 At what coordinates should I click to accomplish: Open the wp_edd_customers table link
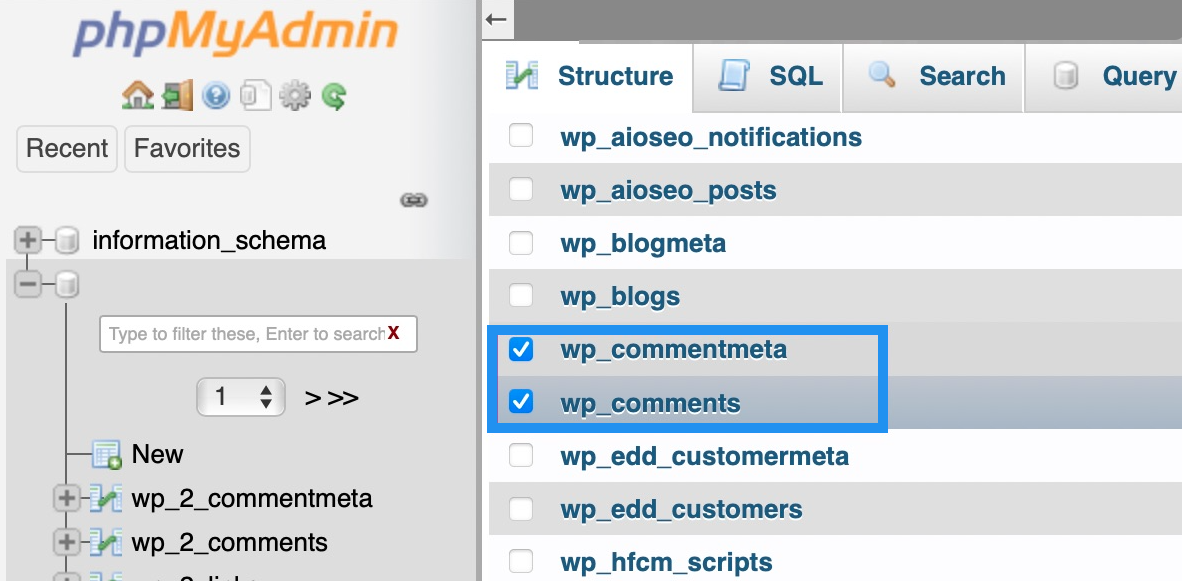click(x=681, y=509)
